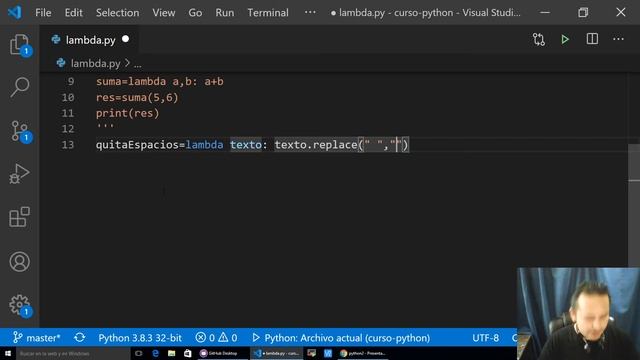Change the UTF-8 file encoding
This screenshot has width=640, height=360.
(485, 338)
